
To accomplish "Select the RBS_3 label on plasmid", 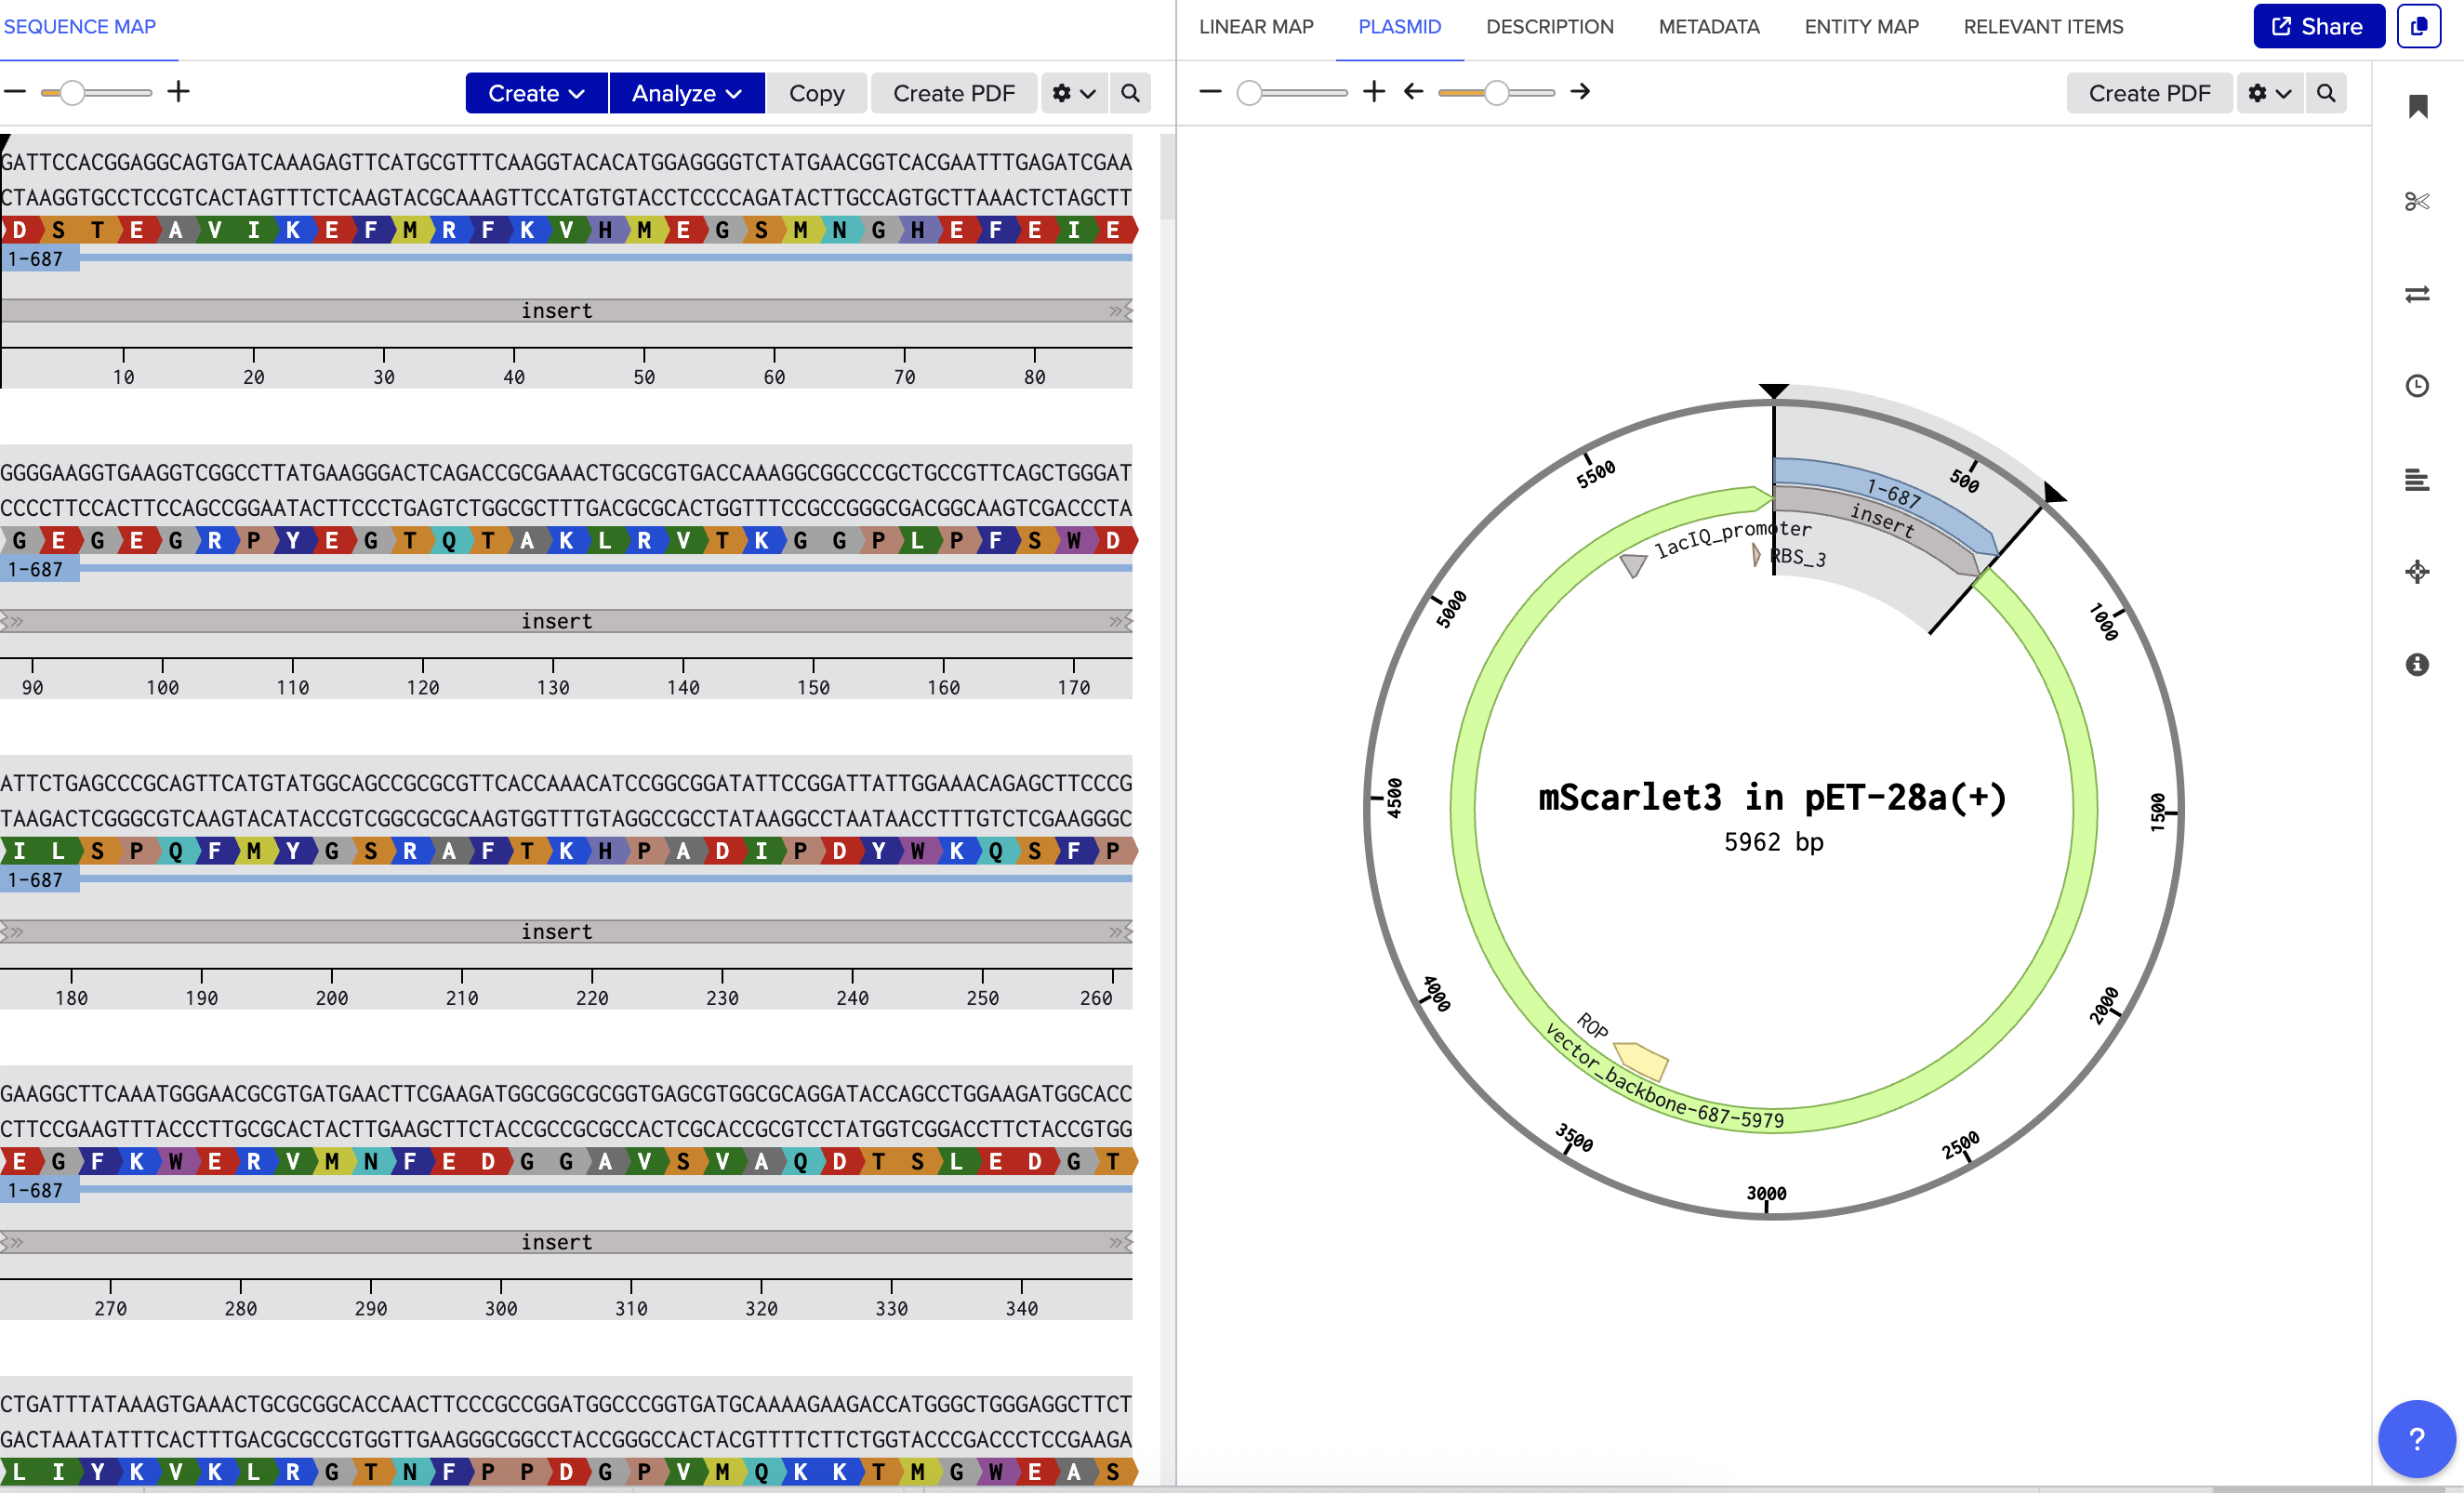I will pos(1798,557).
